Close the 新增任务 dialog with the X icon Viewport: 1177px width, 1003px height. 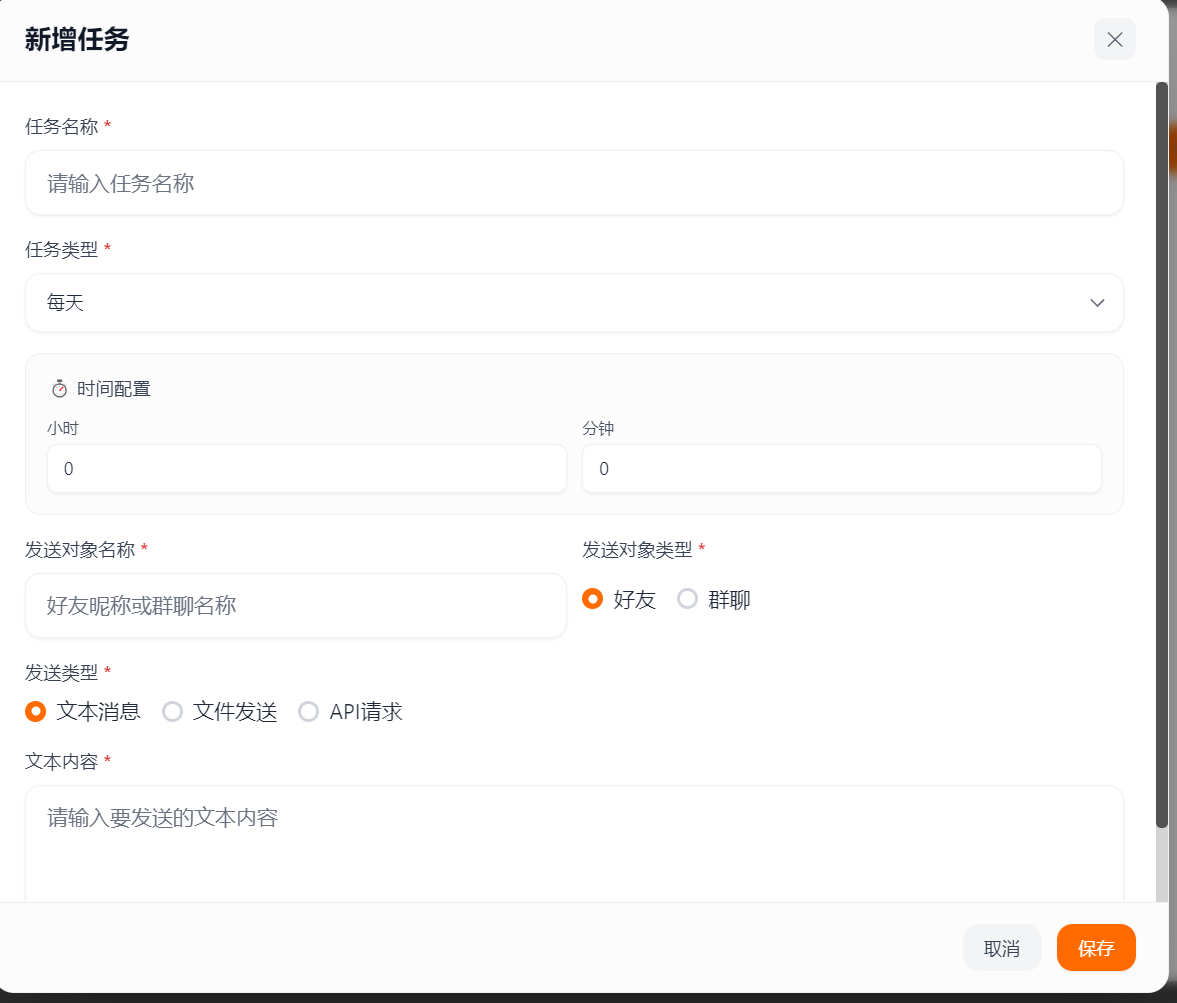tap(1114, 39)
